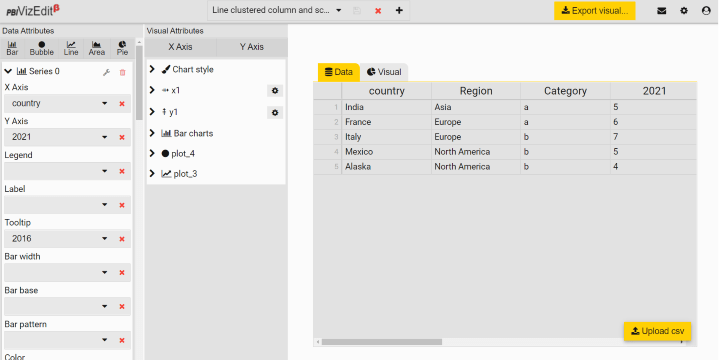
Task: Open Series 0 wrench settings
Action: pos(106,72)
